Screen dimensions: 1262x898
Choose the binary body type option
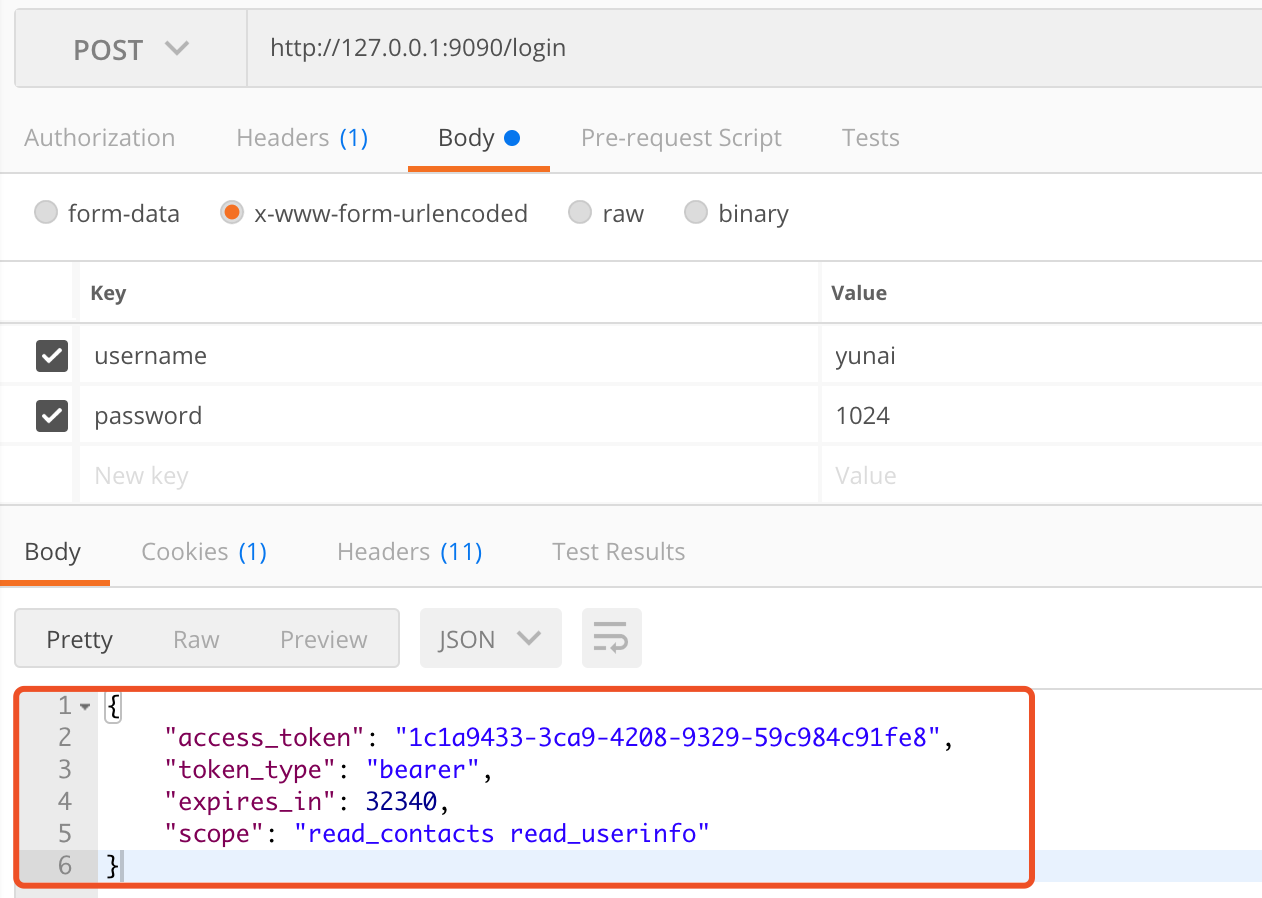click(696, 213)
